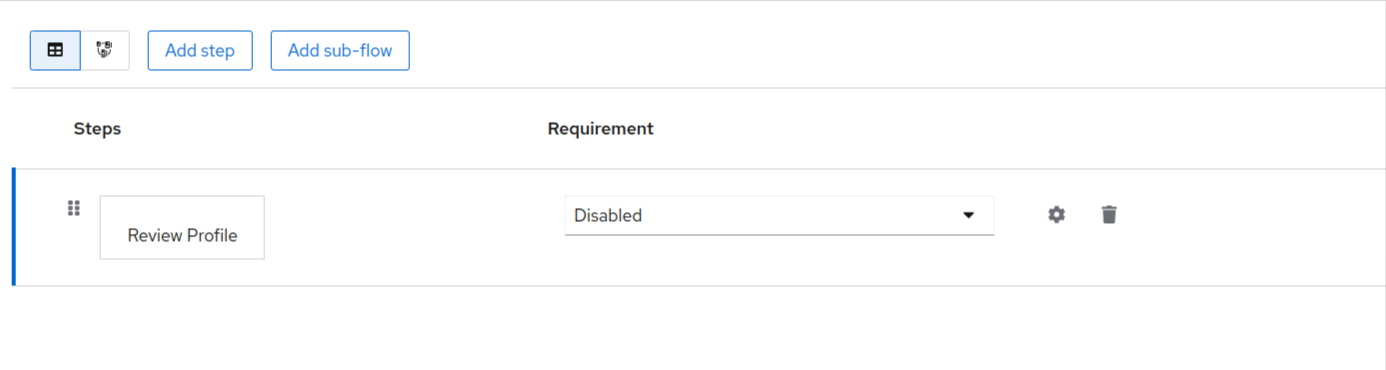Expand the Disabled requirement combo box
The width and height of the screenshot is (1386, 370).
779,215
